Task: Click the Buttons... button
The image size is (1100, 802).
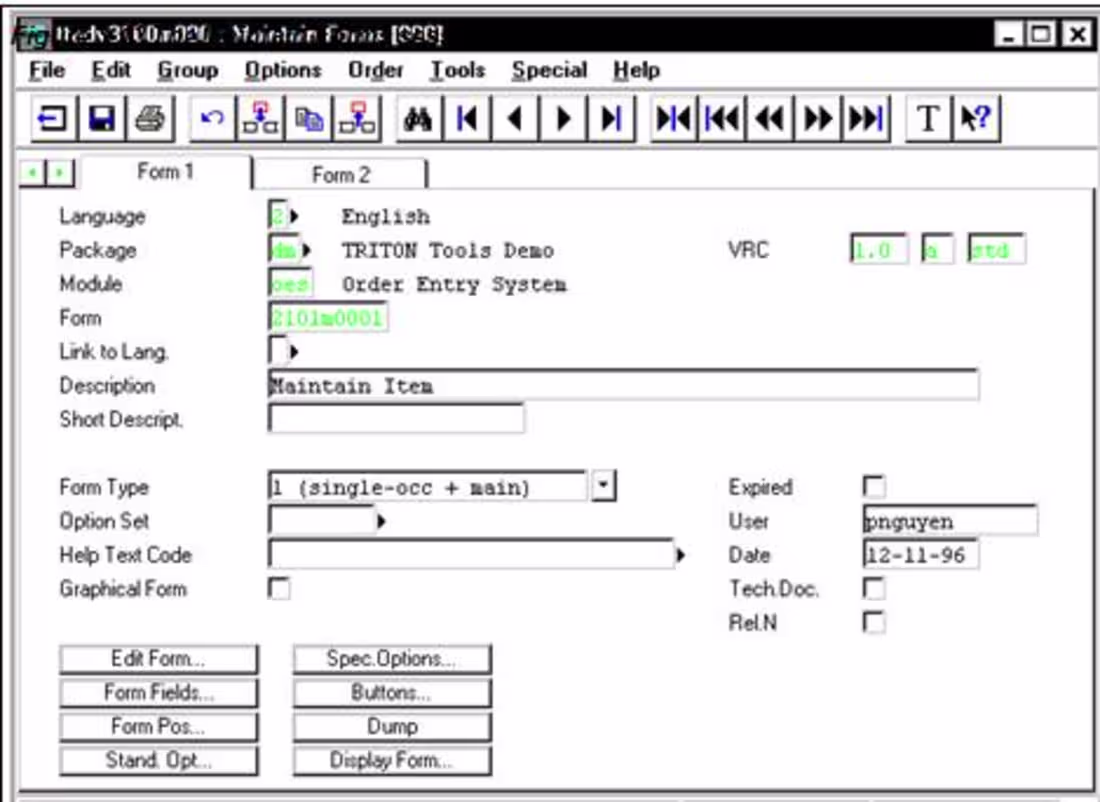Action: tap(391, 693)
